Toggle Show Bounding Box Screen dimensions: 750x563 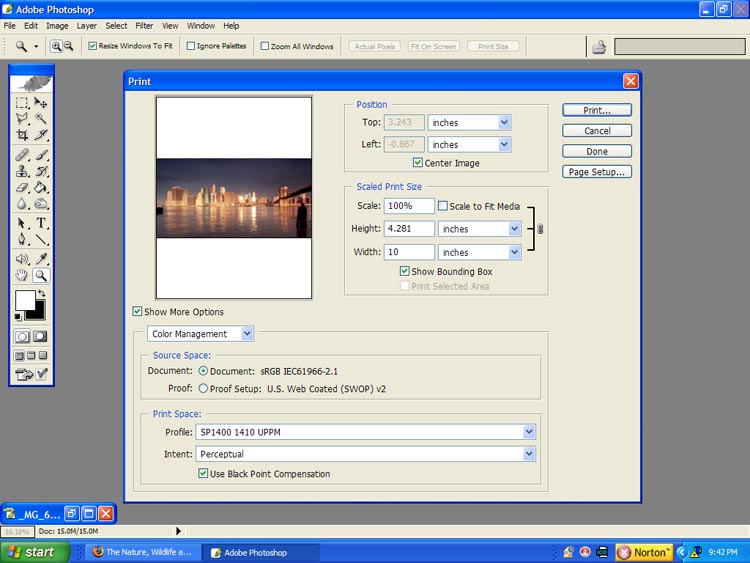pyautogui.click(x=405, y=271)
